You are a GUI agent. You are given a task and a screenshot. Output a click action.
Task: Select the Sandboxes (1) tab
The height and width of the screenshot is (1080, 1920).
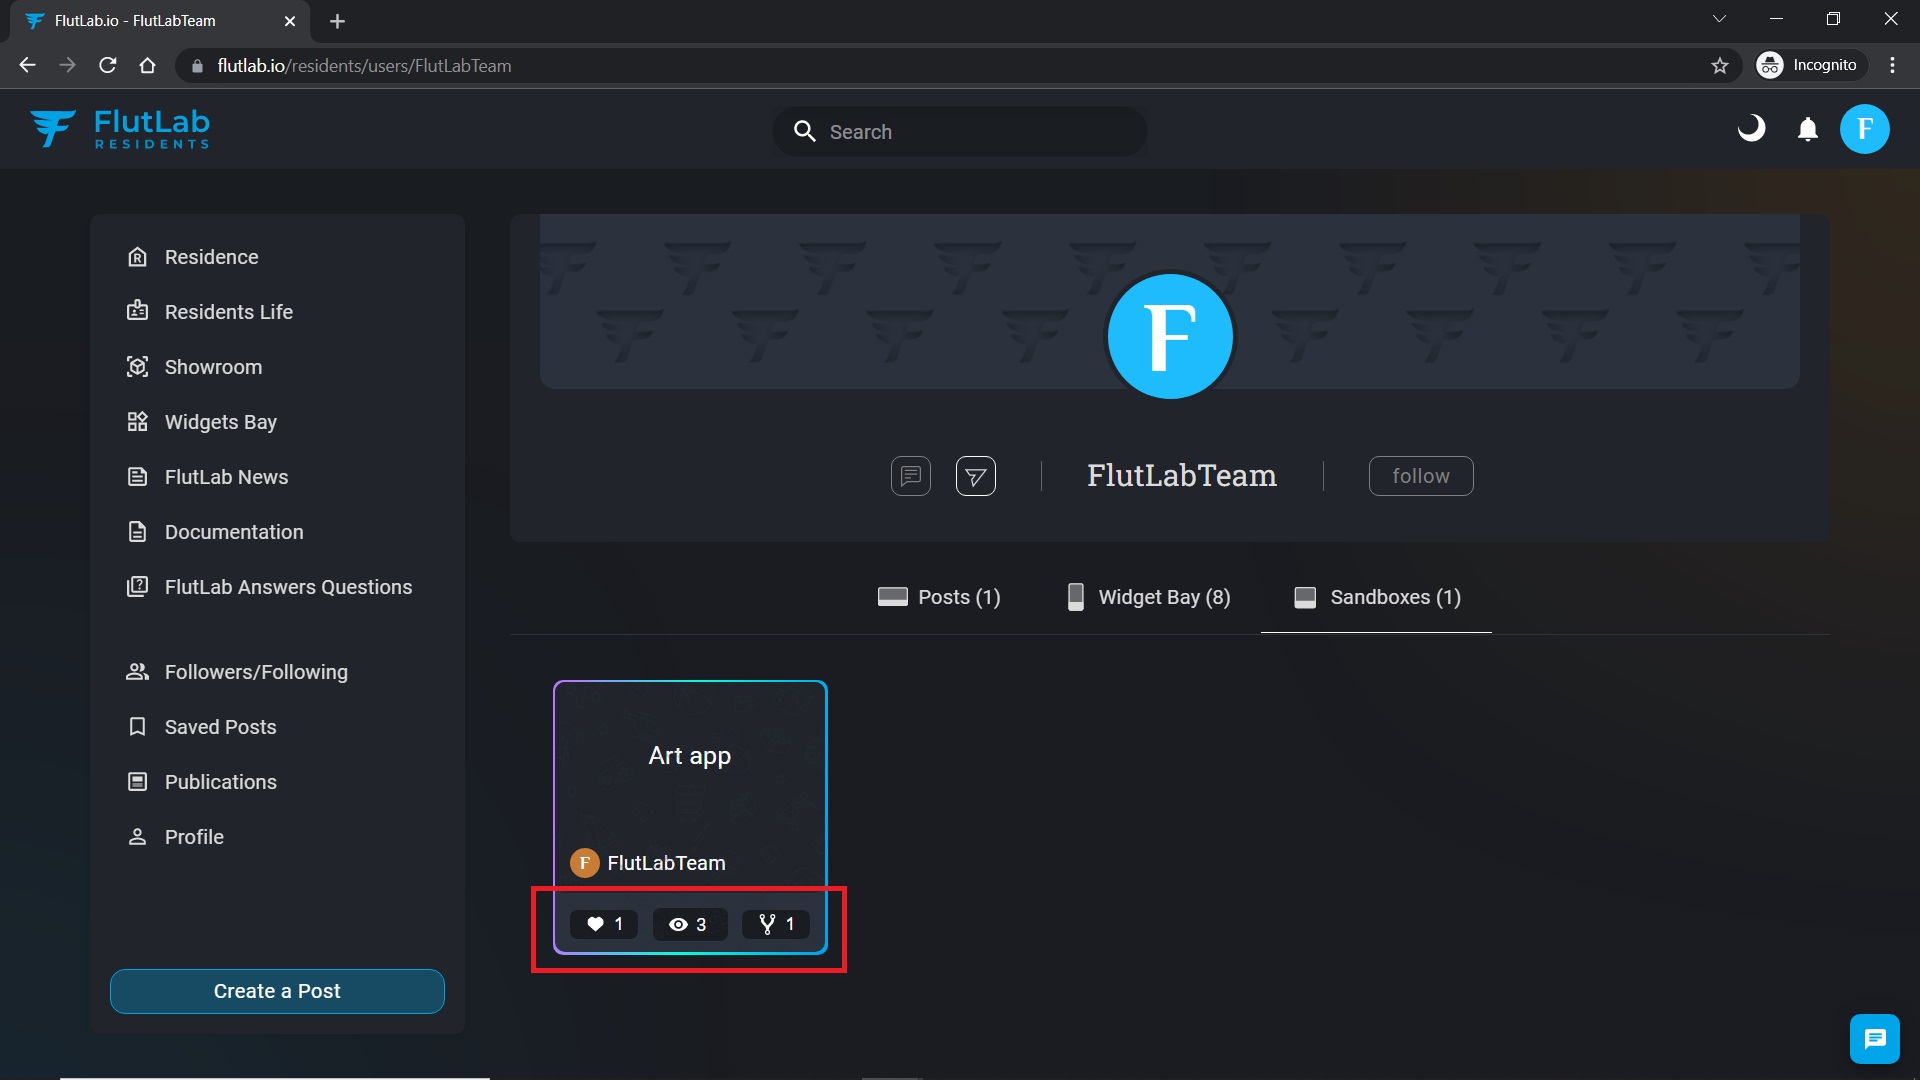tap(1377, 597)
